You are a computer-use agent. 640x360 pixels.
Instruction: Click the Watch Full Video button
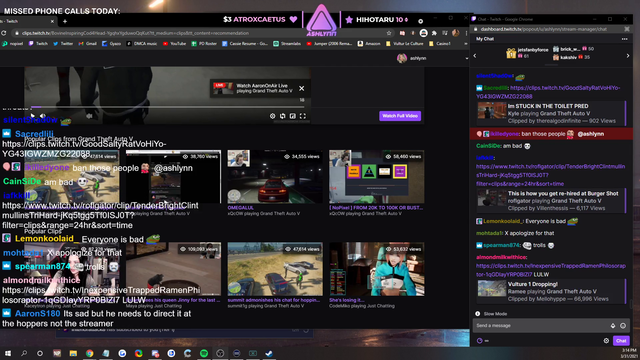(400, 116)
